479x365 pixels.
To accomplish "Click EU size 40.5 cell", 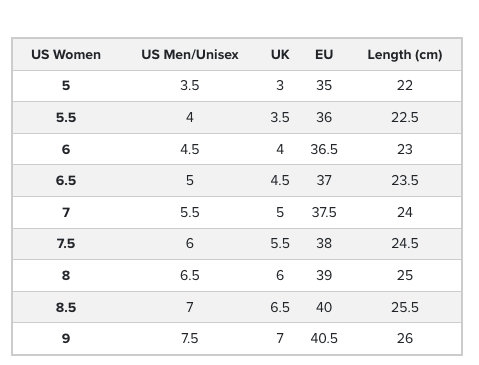I will pyautogui.click(x=324, y=338).
